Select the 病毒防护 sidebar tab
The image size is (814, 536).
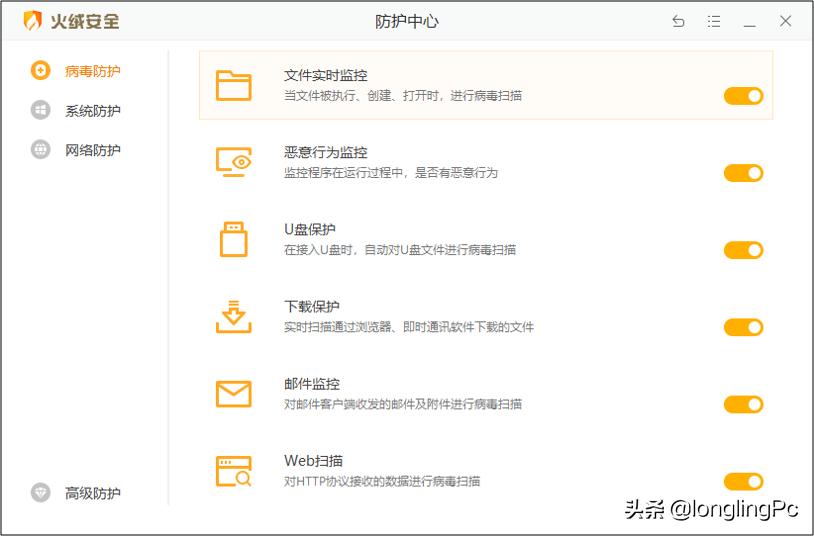click(92, 71)
